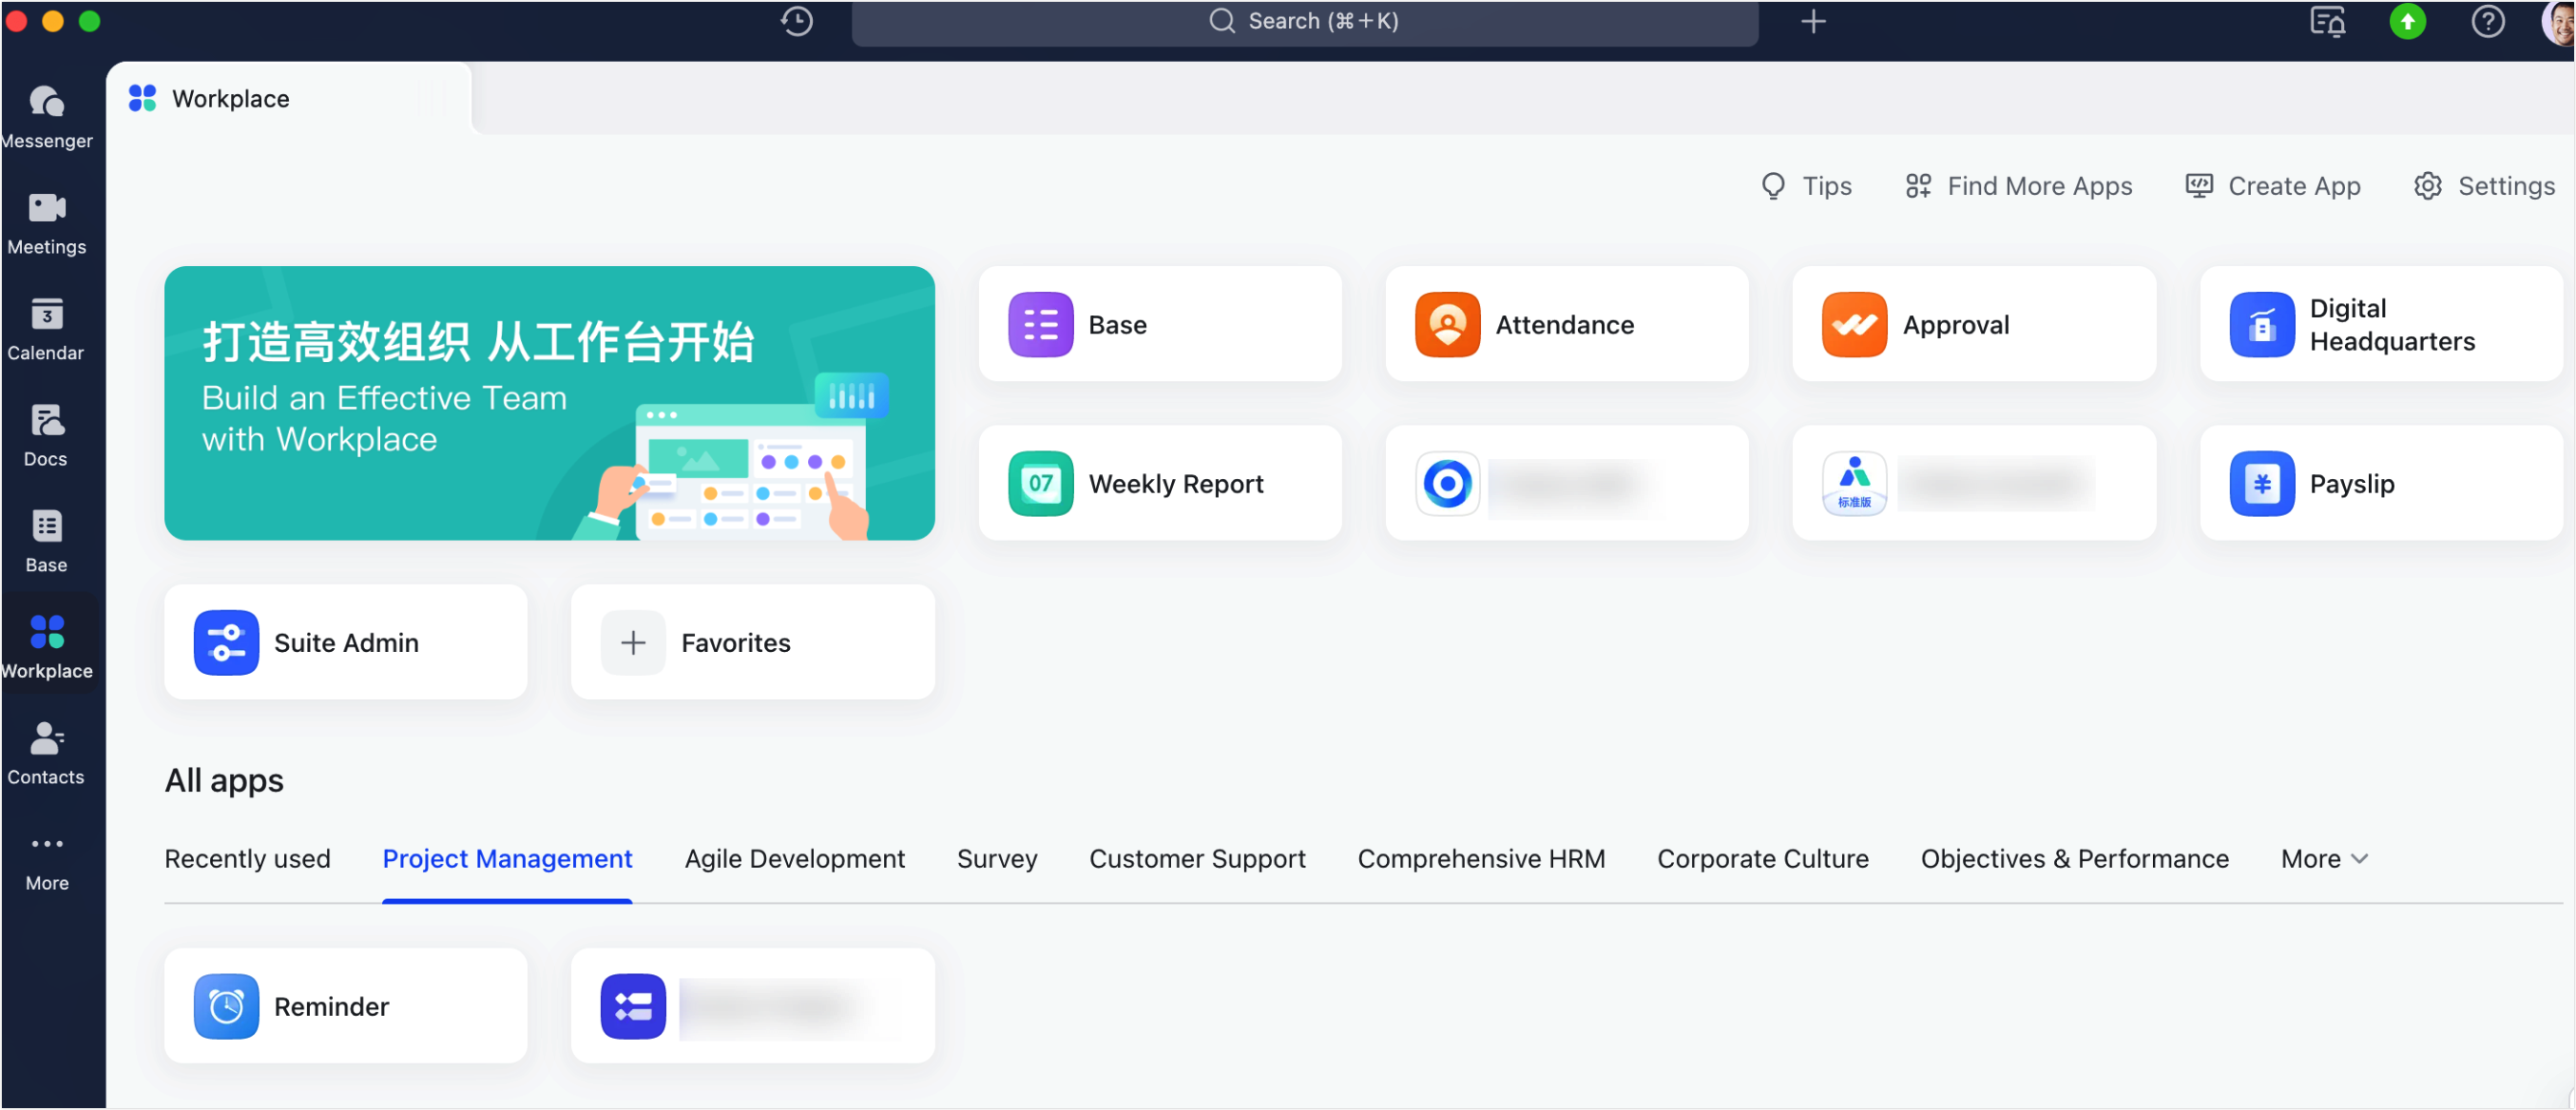Screen dimensions: 2576x1110
Task: Click the plus icon beside search
Action: (x=1813, y=21)
